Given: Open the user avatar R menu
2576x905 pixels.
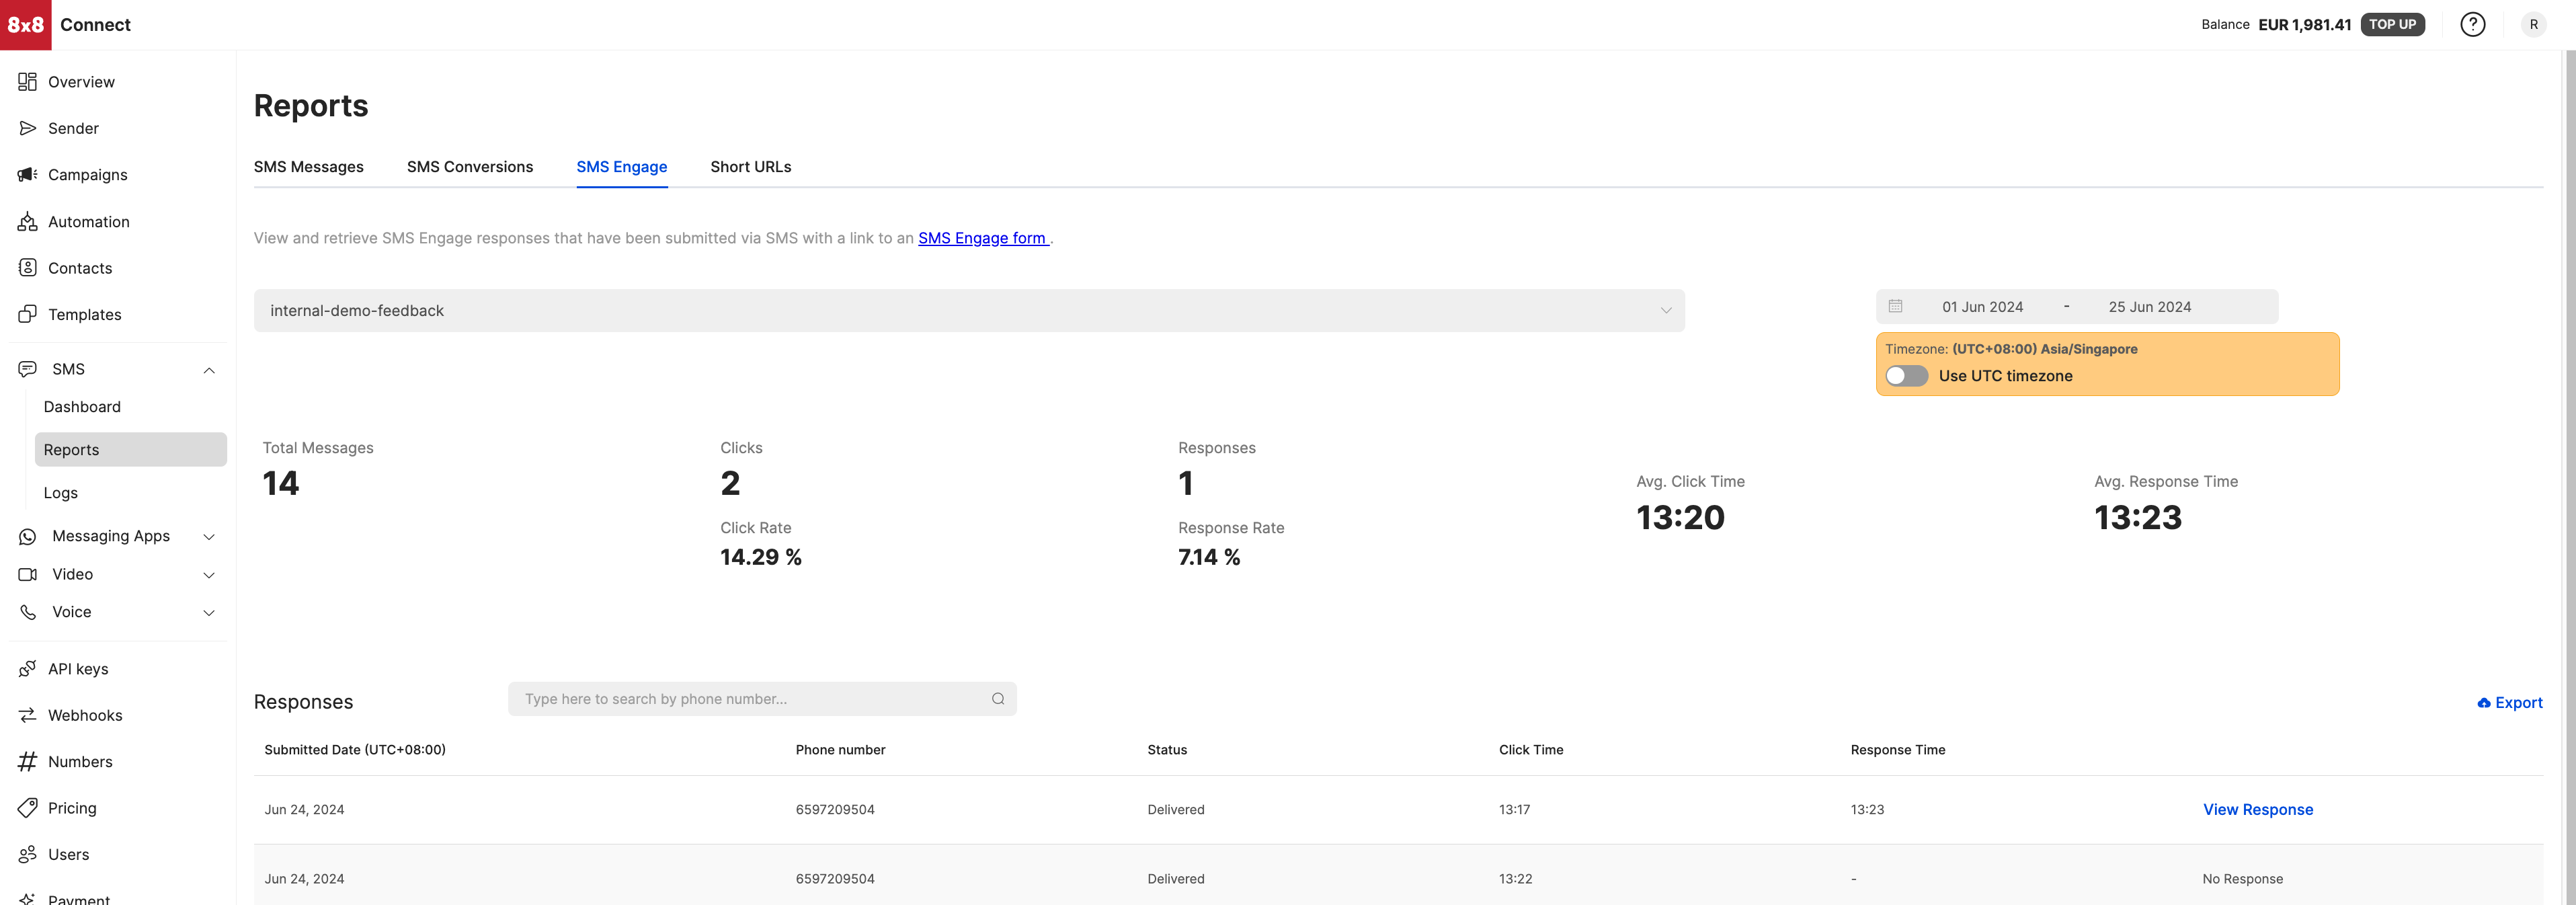Looking at the screenshot, I should click(x=2533, y=24).
